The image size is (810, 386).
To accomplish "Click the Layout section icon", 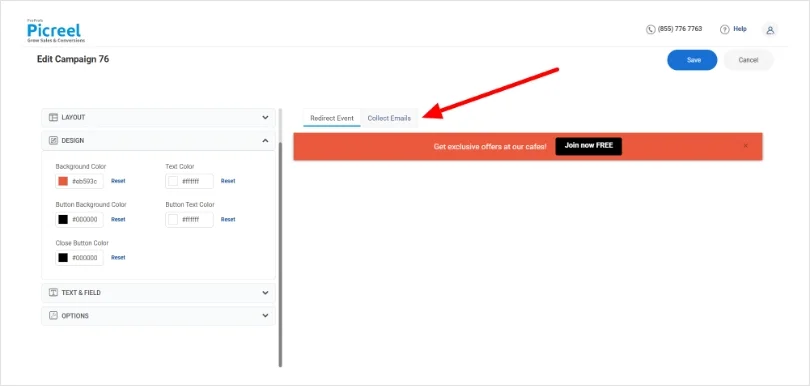I will 53,117.
